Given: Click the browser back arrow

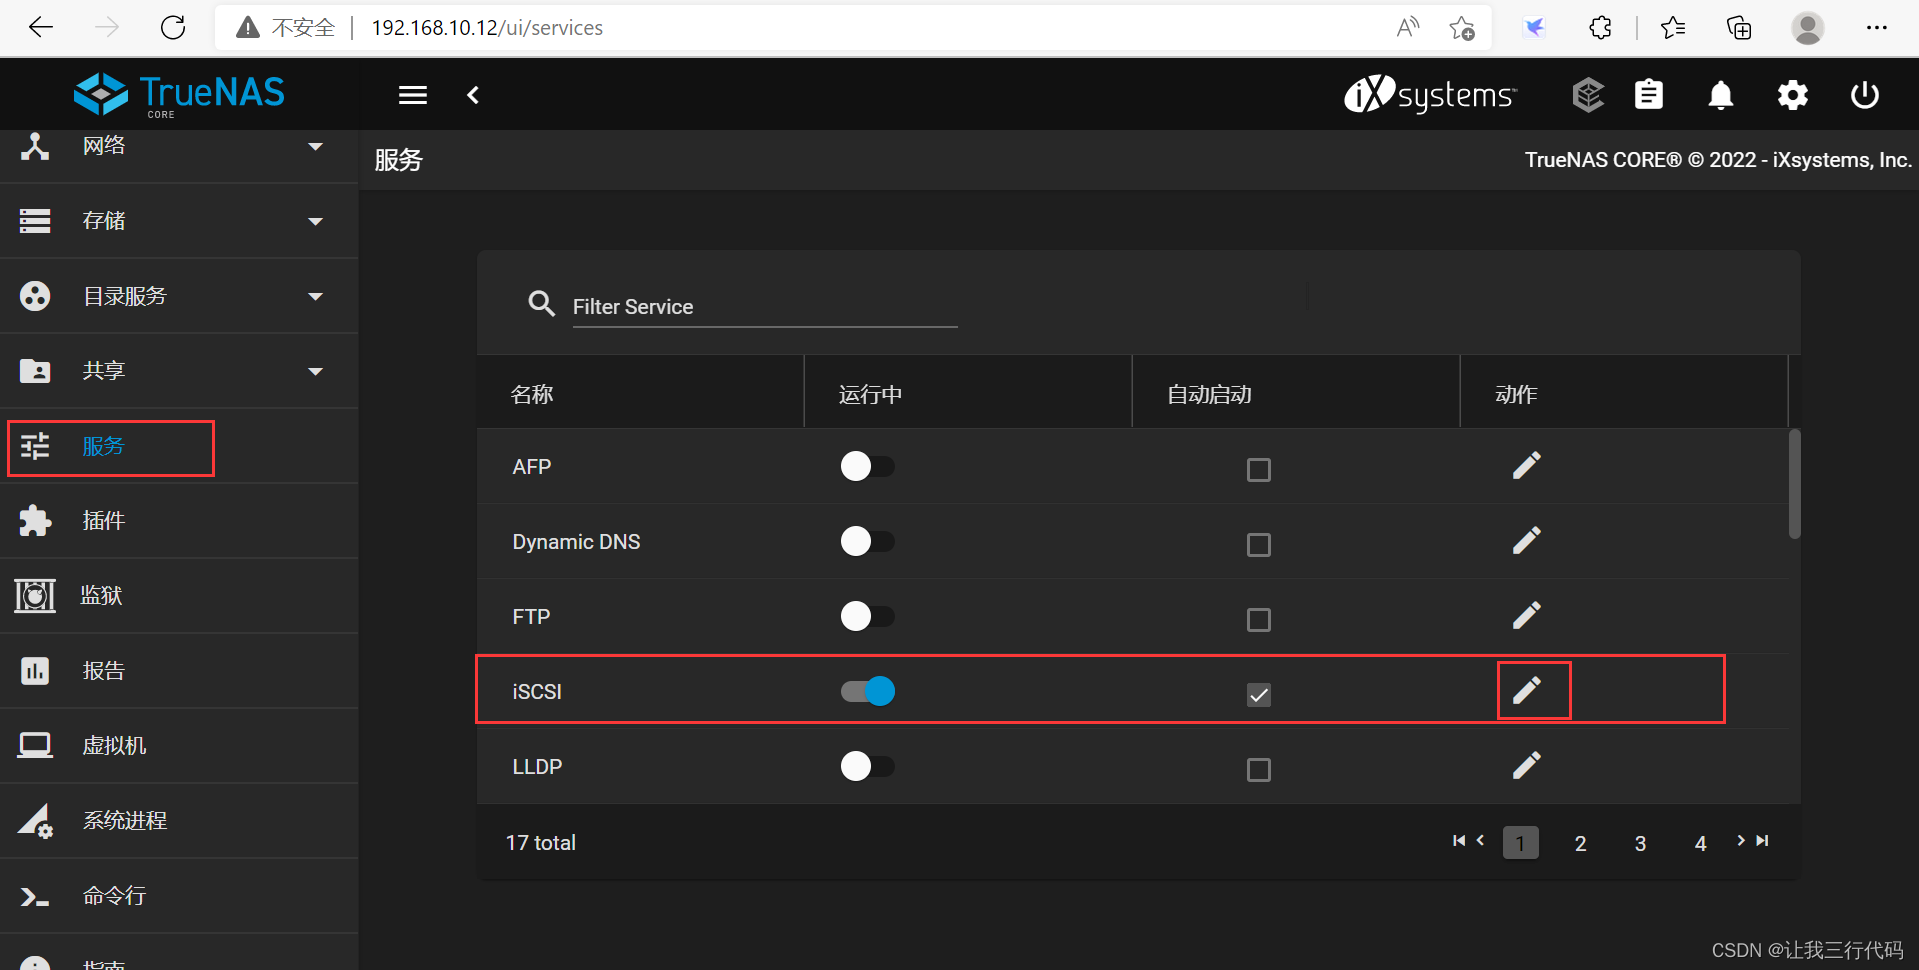Looking at the screenshot, I should click(x=41, y=27).
